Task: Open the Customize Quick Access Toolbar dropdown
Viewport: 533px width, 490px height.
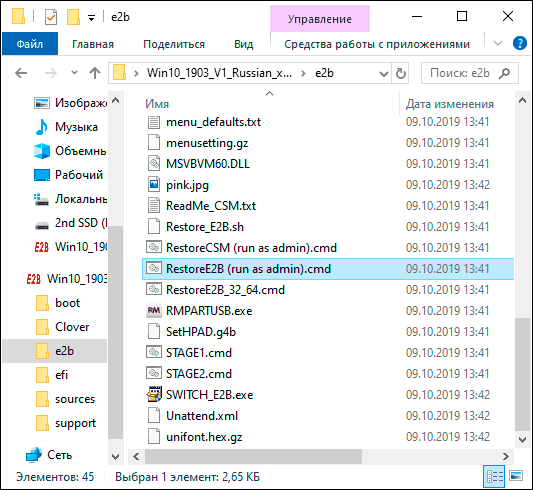Action: point(91,18)
